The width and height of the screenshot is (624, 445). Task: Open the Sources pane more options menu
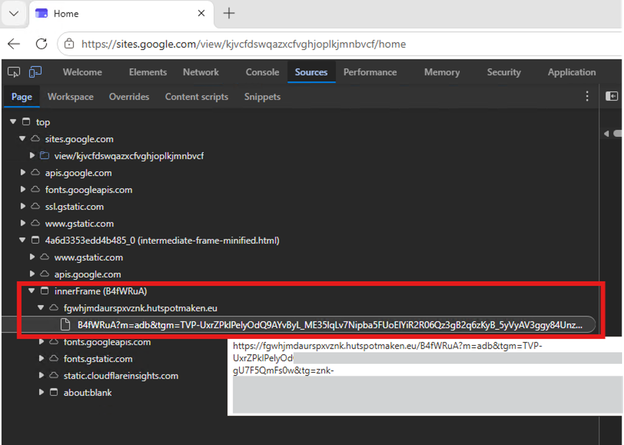point(587,96)
